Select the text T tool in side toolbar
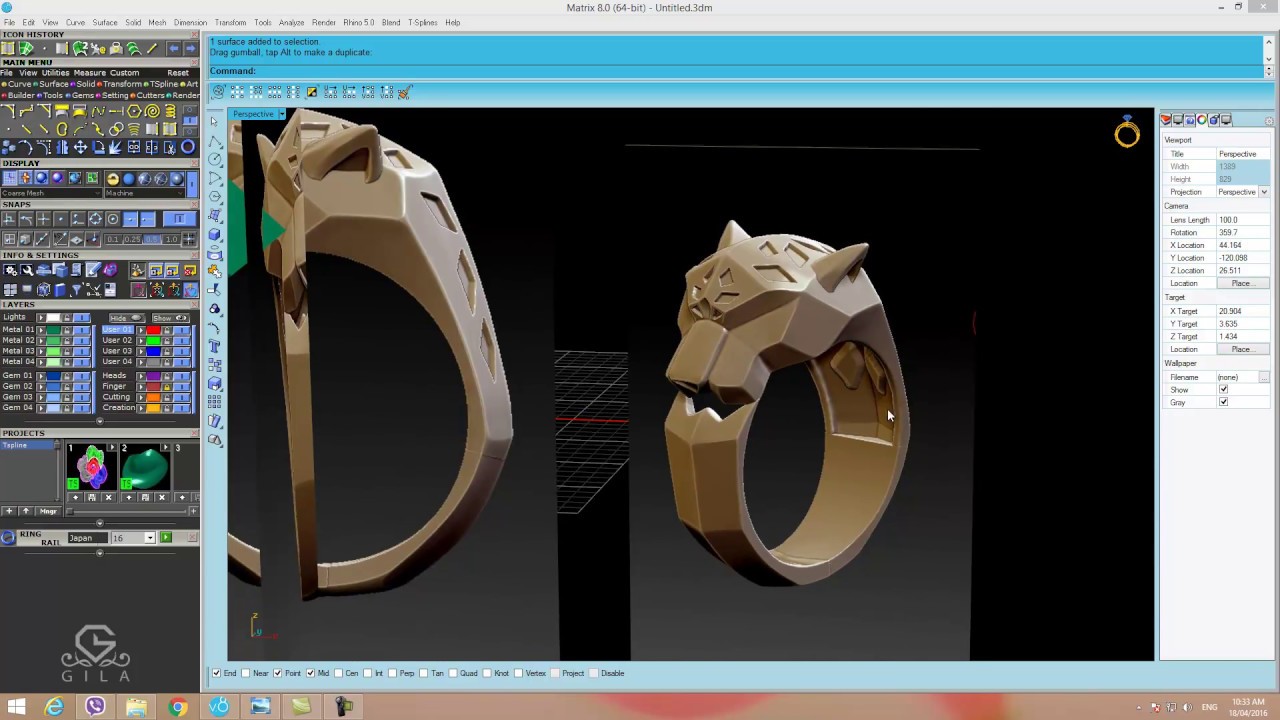 point(215,346)
